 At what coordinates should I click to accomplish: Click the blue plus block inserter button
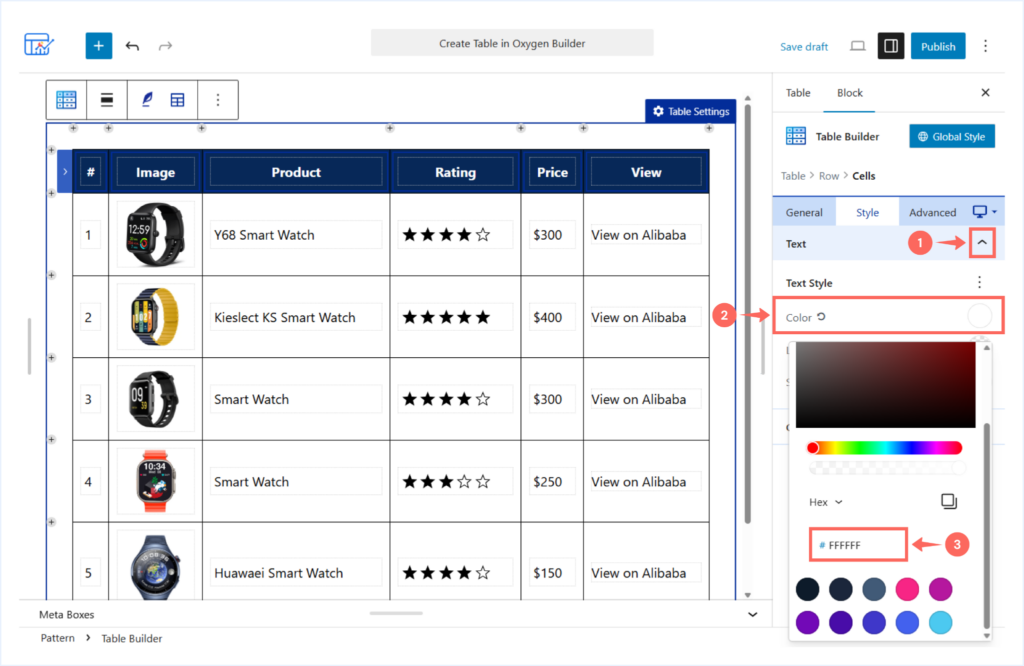tap(99, 46)
